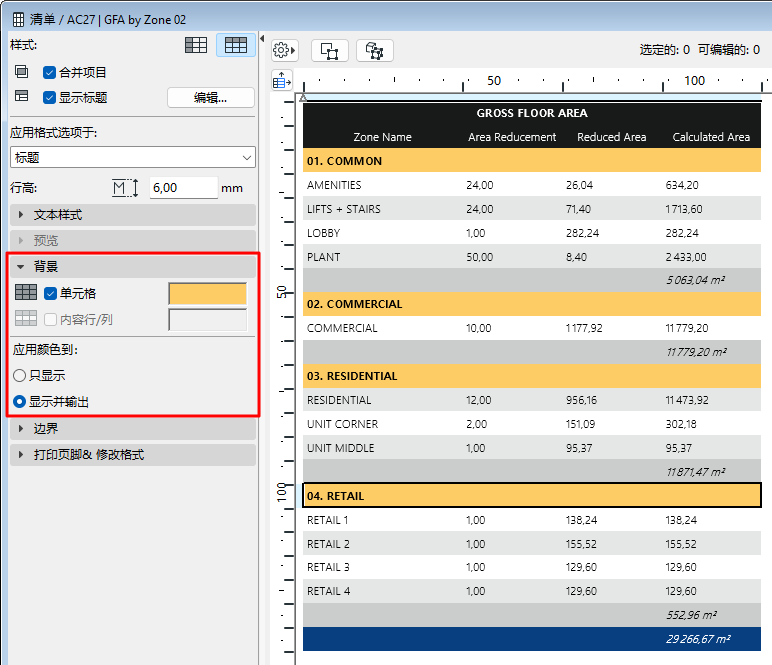Click the Zone Name column header
The image size is (772, 665).
point(383,137)
